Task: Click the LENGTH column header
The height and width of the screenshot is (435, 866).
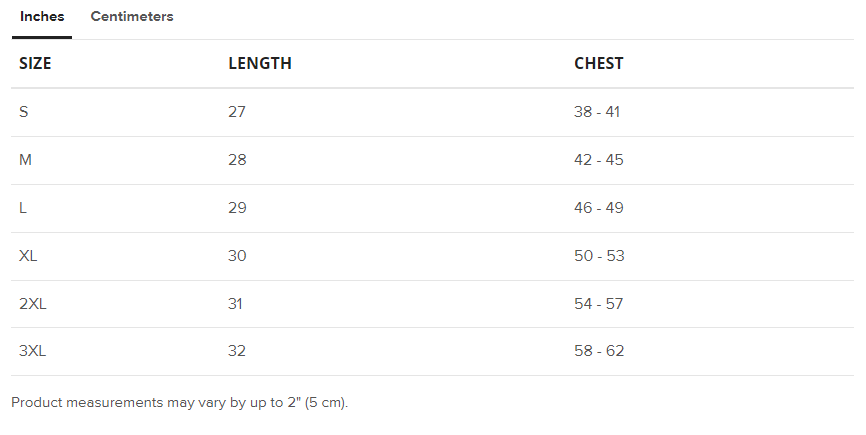Action: point(260,63)
